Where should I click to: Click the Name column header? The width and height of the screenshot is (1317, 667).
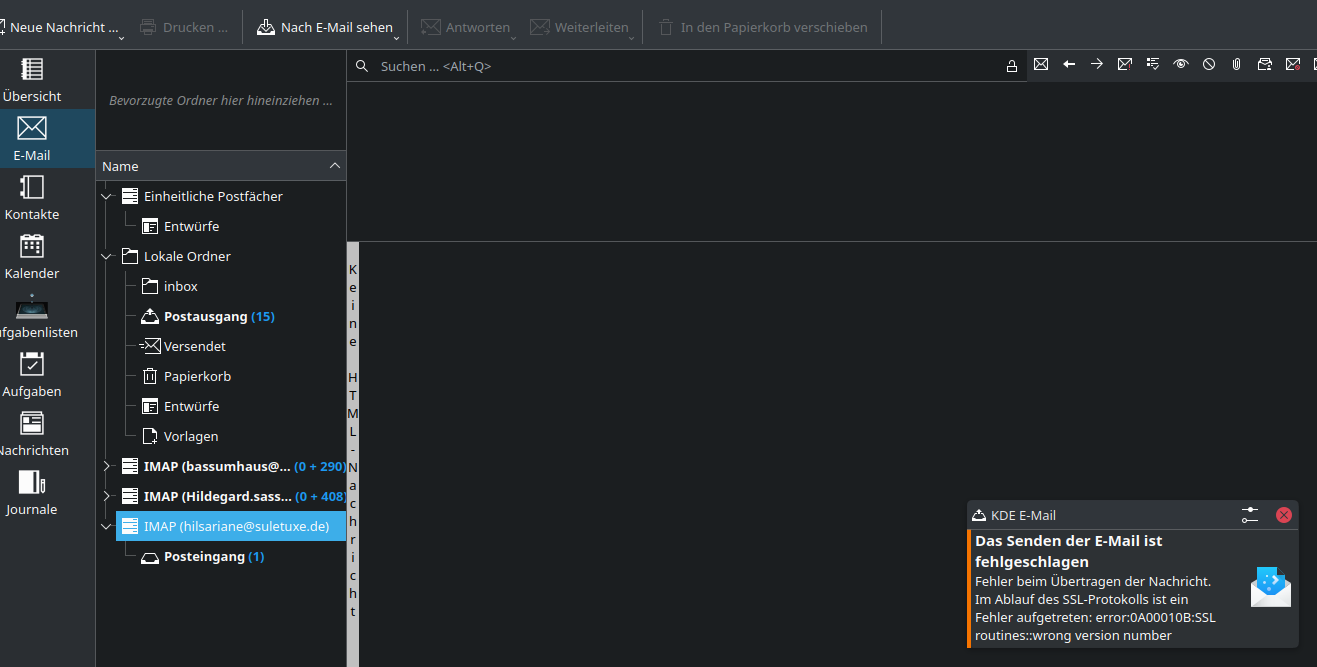[x=221, y=166]
